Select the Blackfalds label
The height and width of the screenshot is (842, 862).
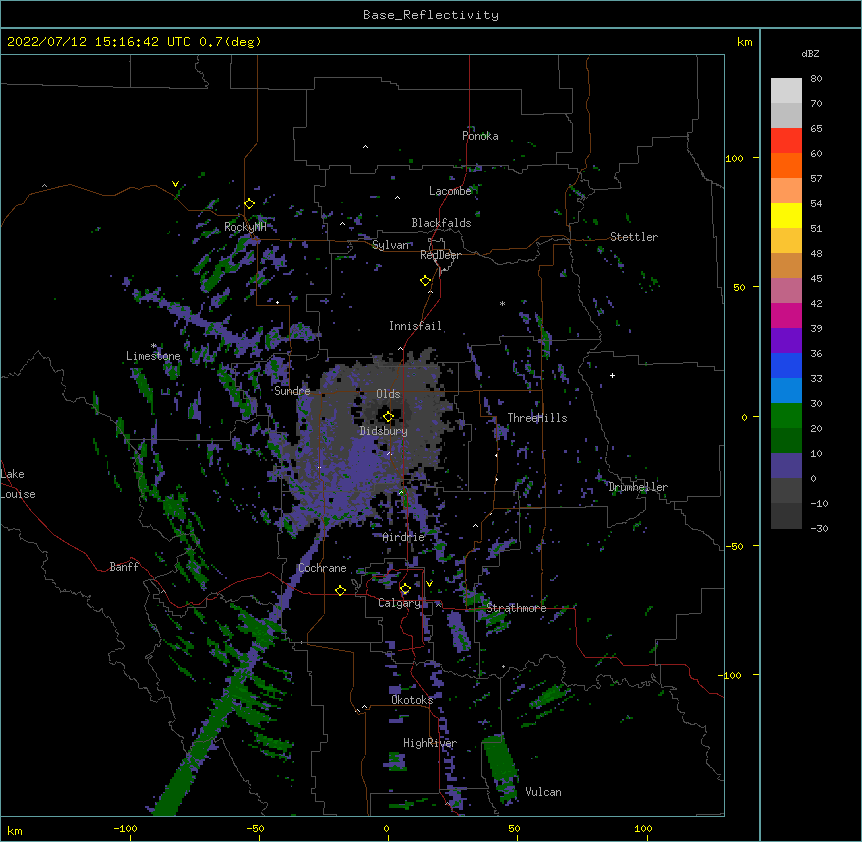[x=441, y=223]
